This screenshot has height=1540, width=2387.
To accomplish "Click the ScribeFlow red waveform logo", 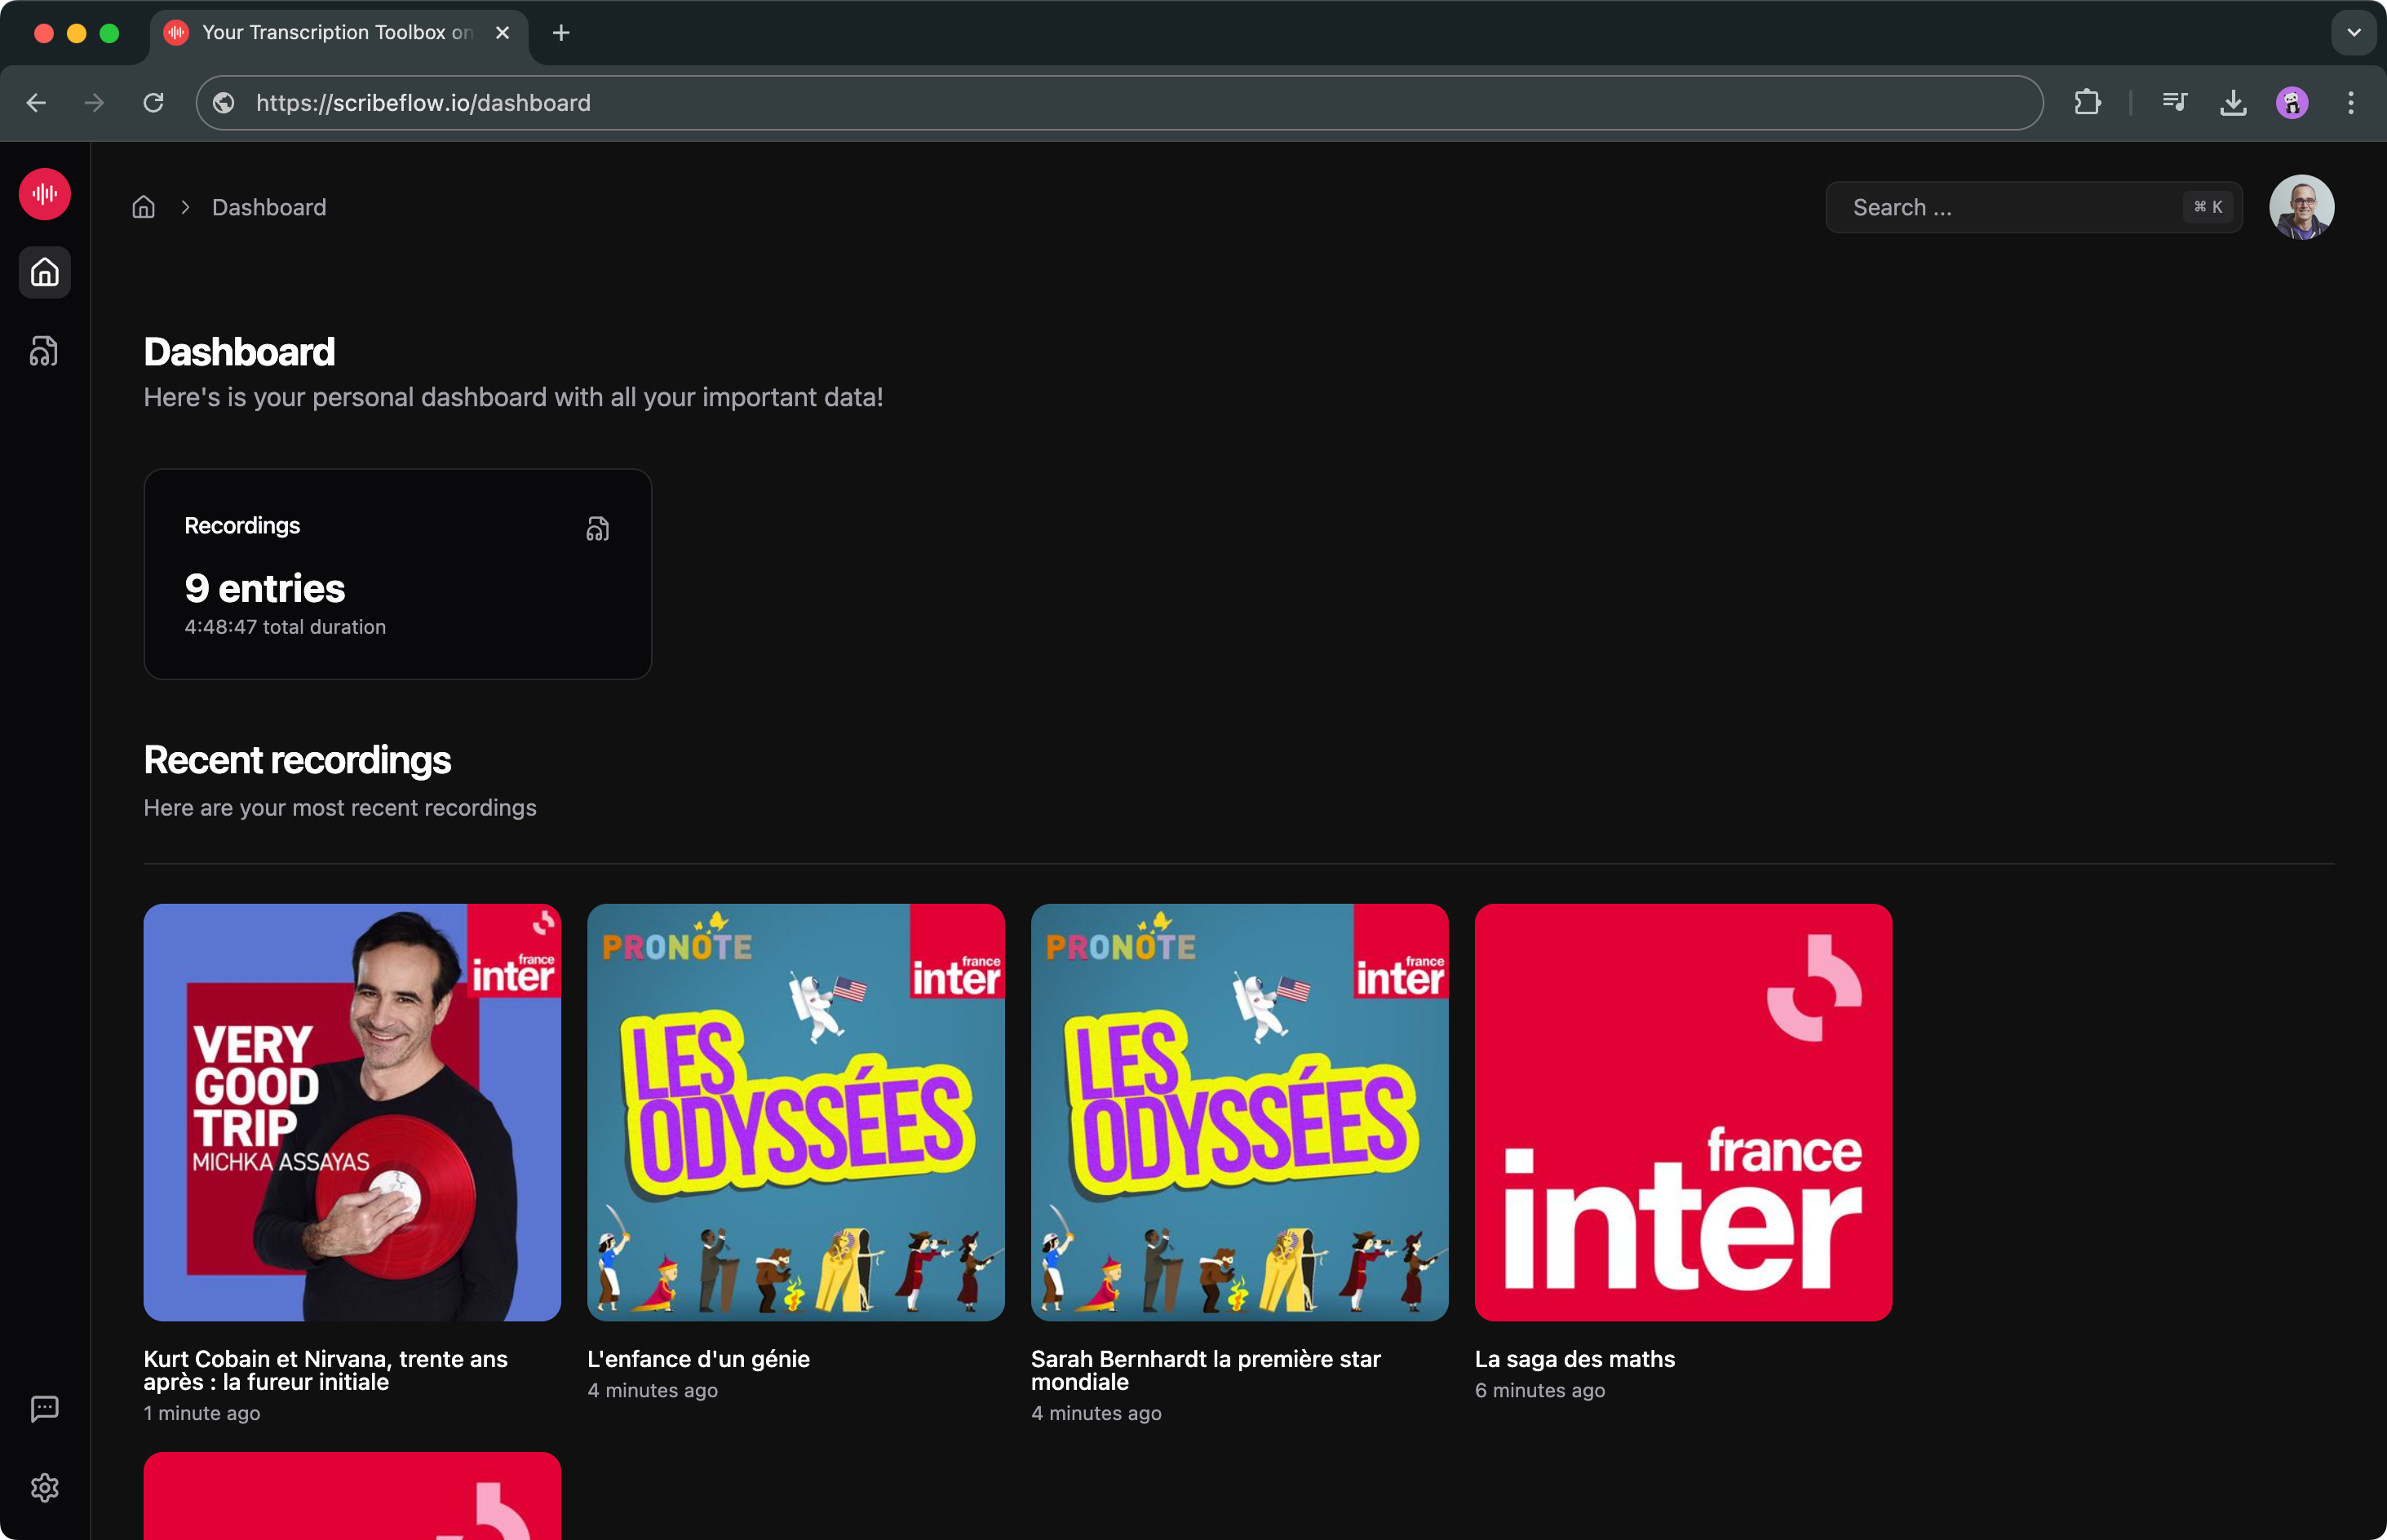I will click(45, 194).
